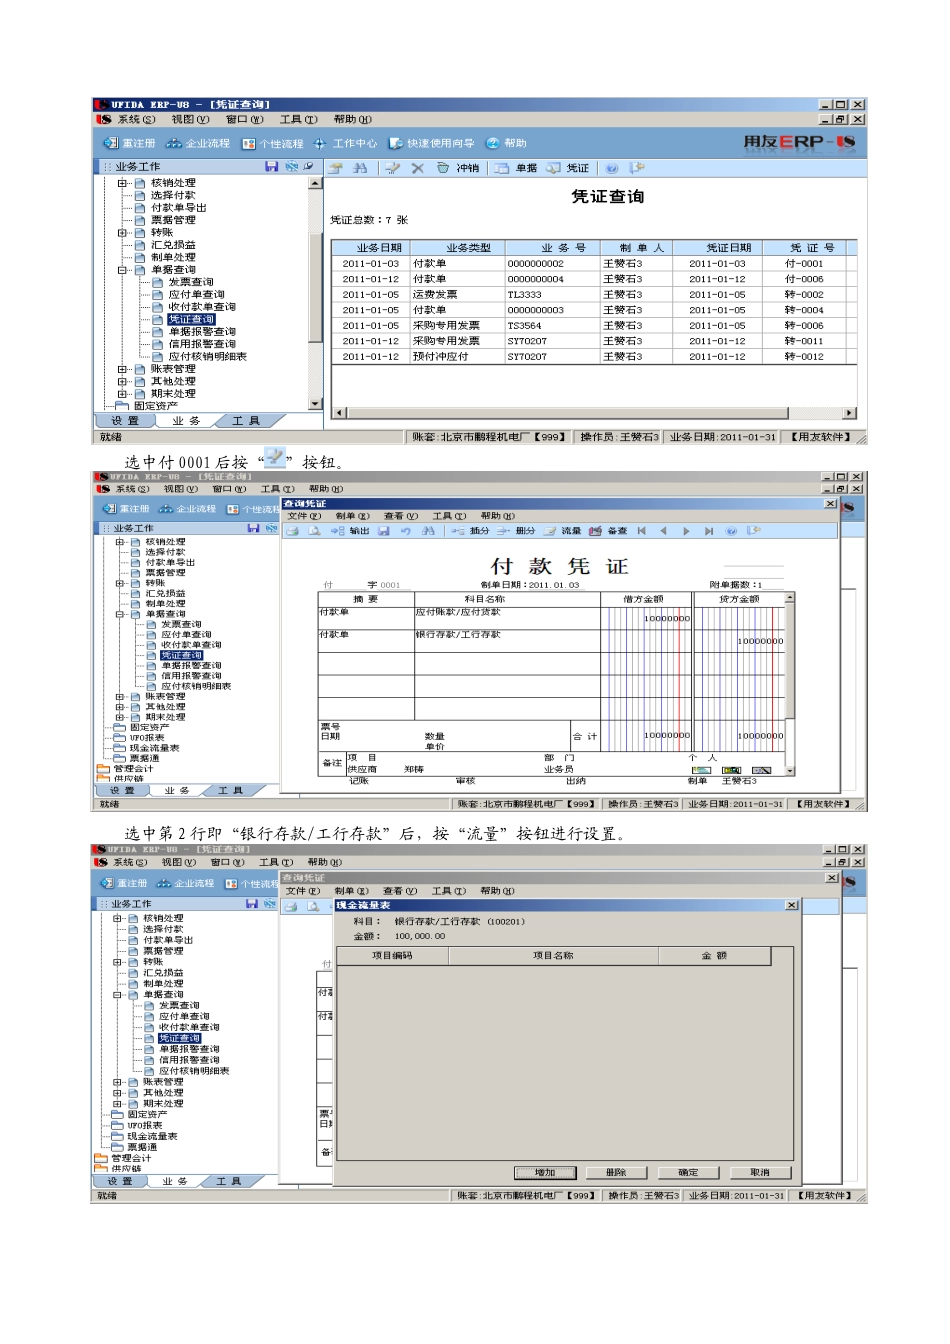
Task: Expand 其他处理 node in first screenshot tree
Action: tap(122, 381)
